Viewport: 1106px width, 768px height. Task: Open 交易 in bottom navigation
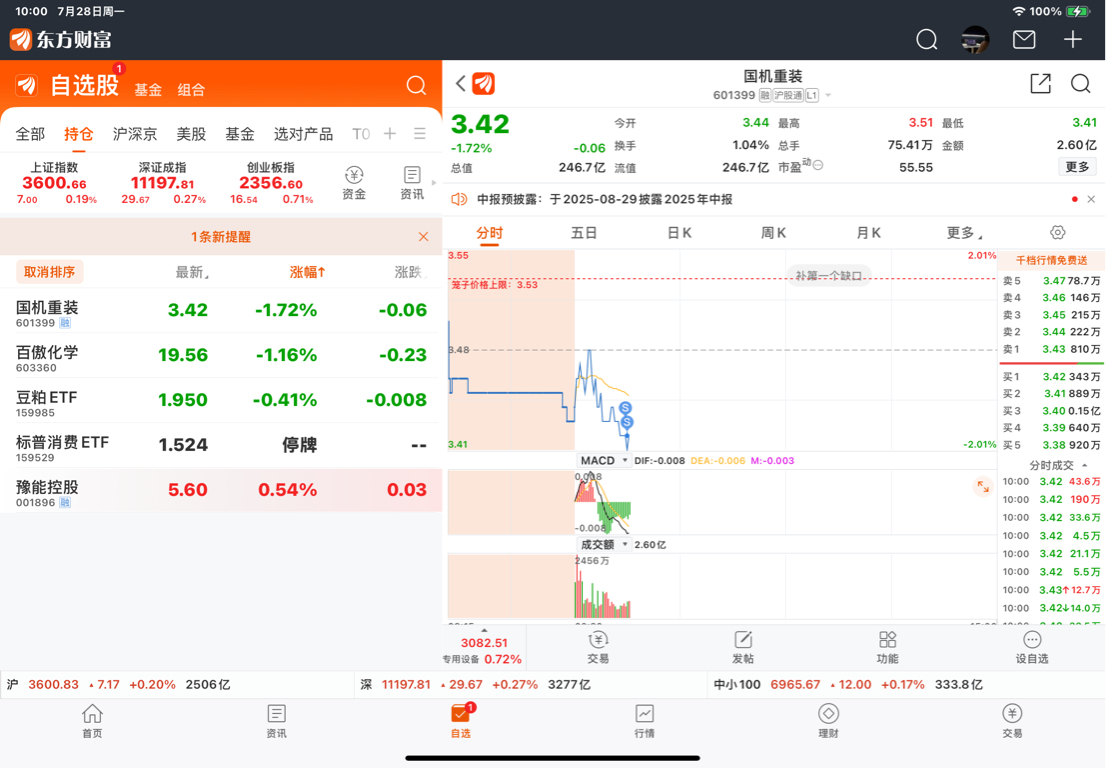point(1012,721)
